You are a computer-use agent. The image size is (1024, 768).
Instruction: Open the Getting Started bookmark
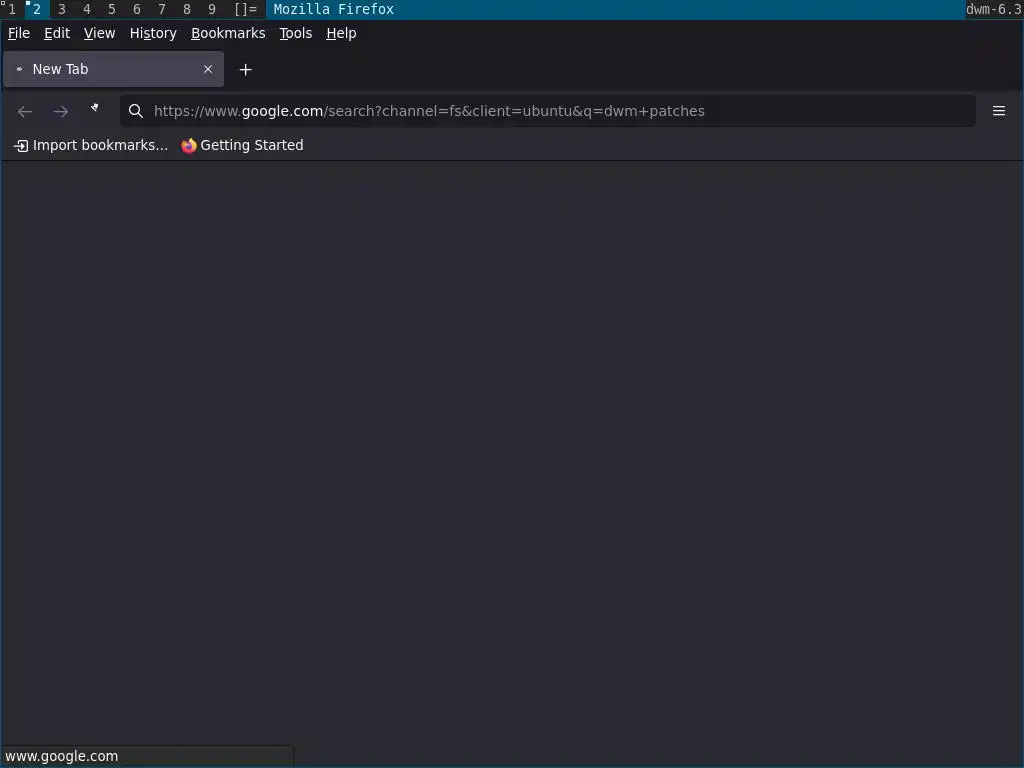point(242,146)
